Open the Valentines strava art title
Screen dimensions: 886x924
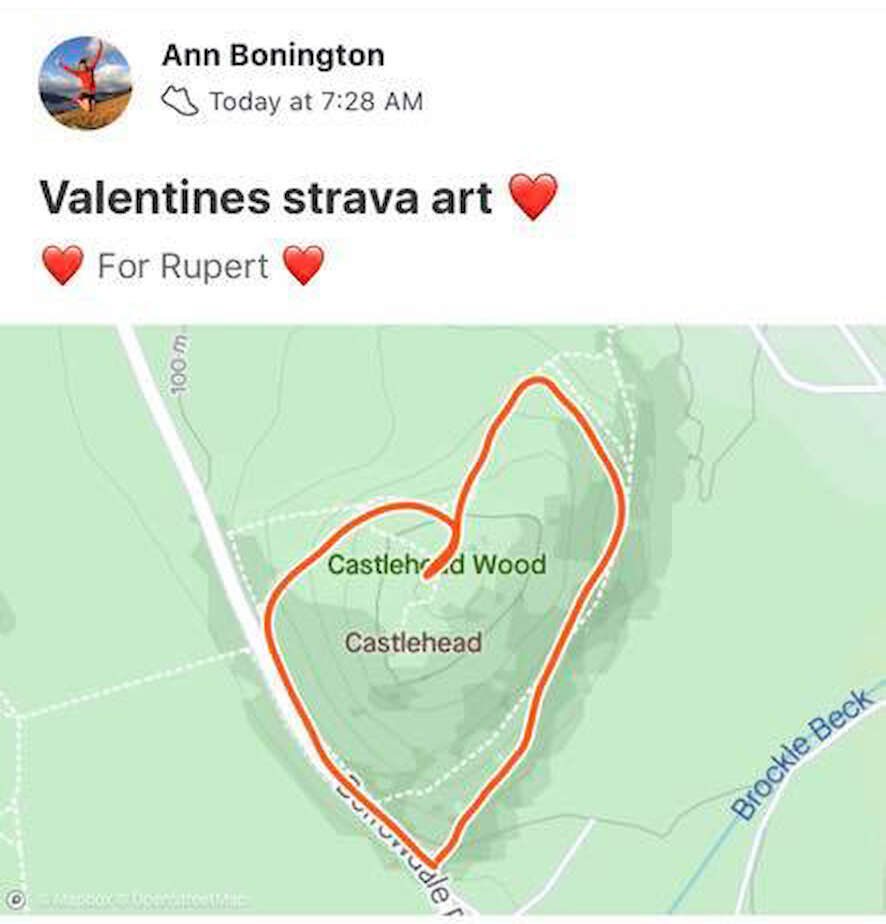coord(266,197)
